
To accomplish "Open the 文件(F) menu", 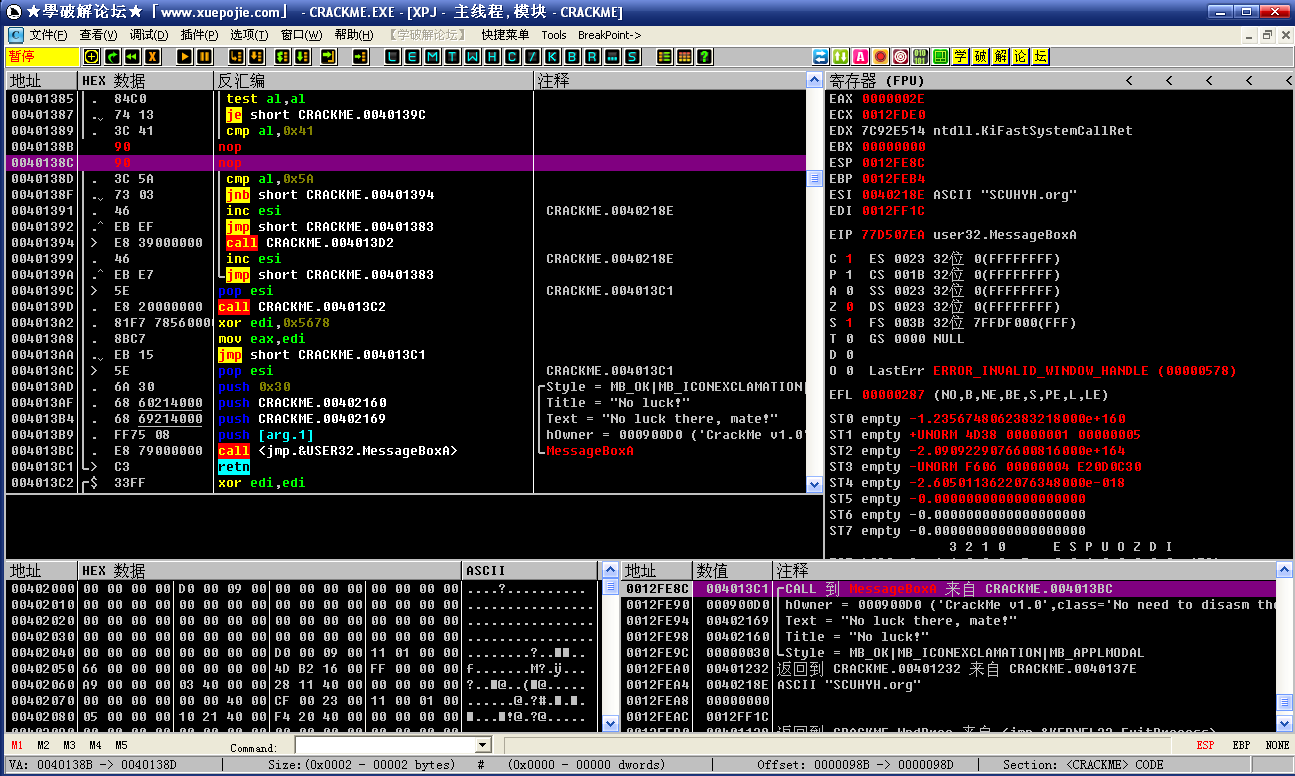I will tap(48, 35).
